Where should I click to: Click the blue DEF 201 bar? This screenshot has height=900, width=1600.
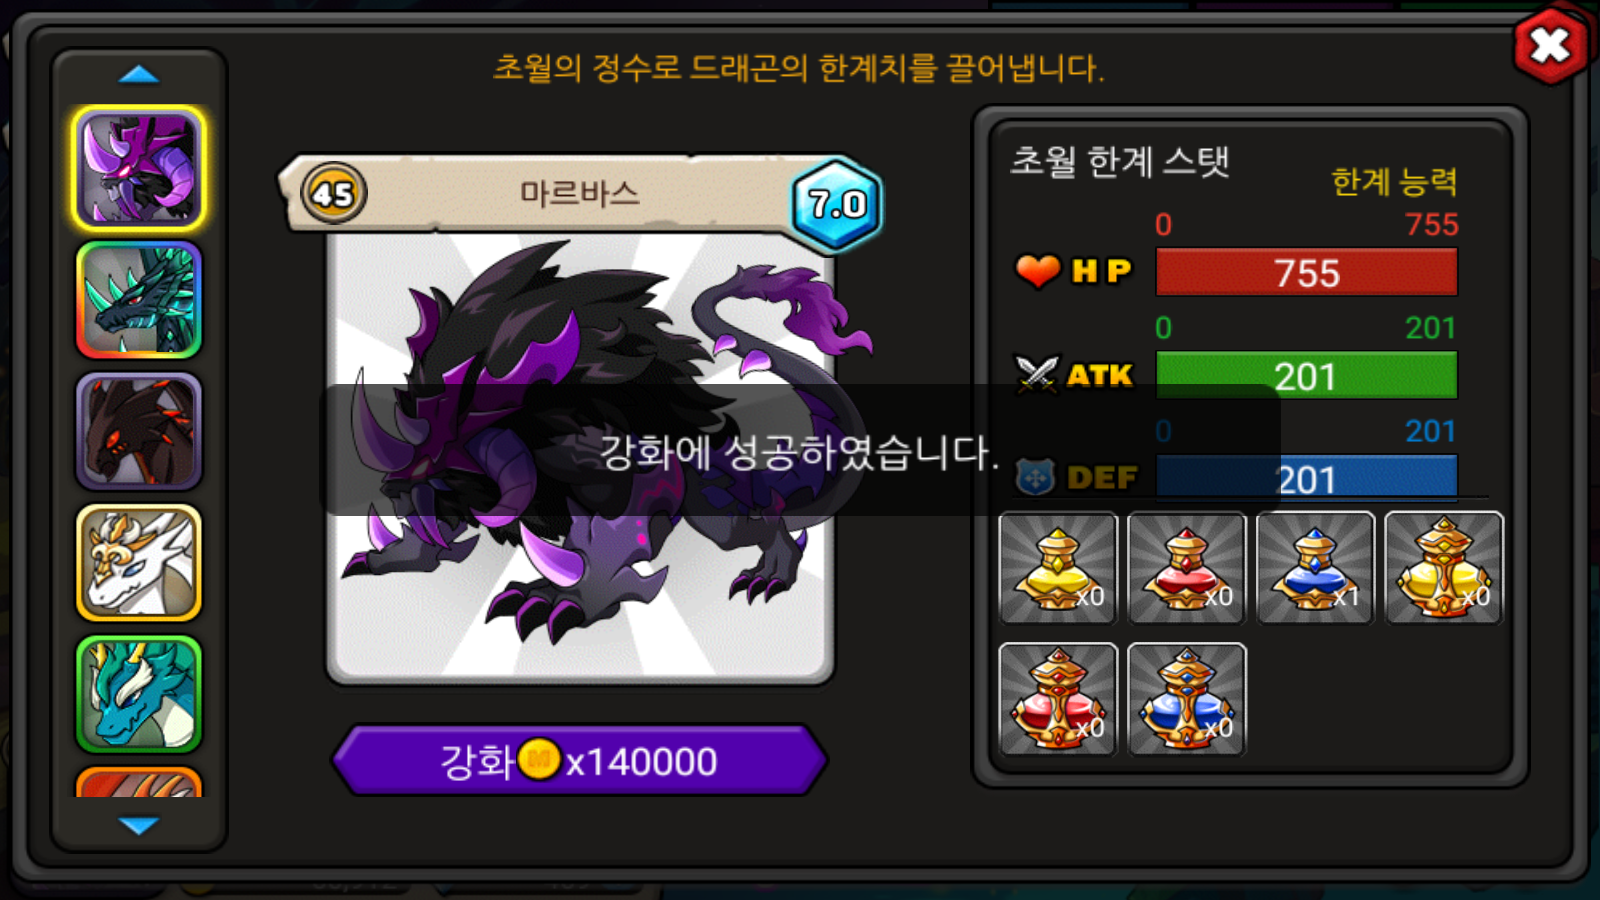pyautogui.click(x=1306, y=478)
